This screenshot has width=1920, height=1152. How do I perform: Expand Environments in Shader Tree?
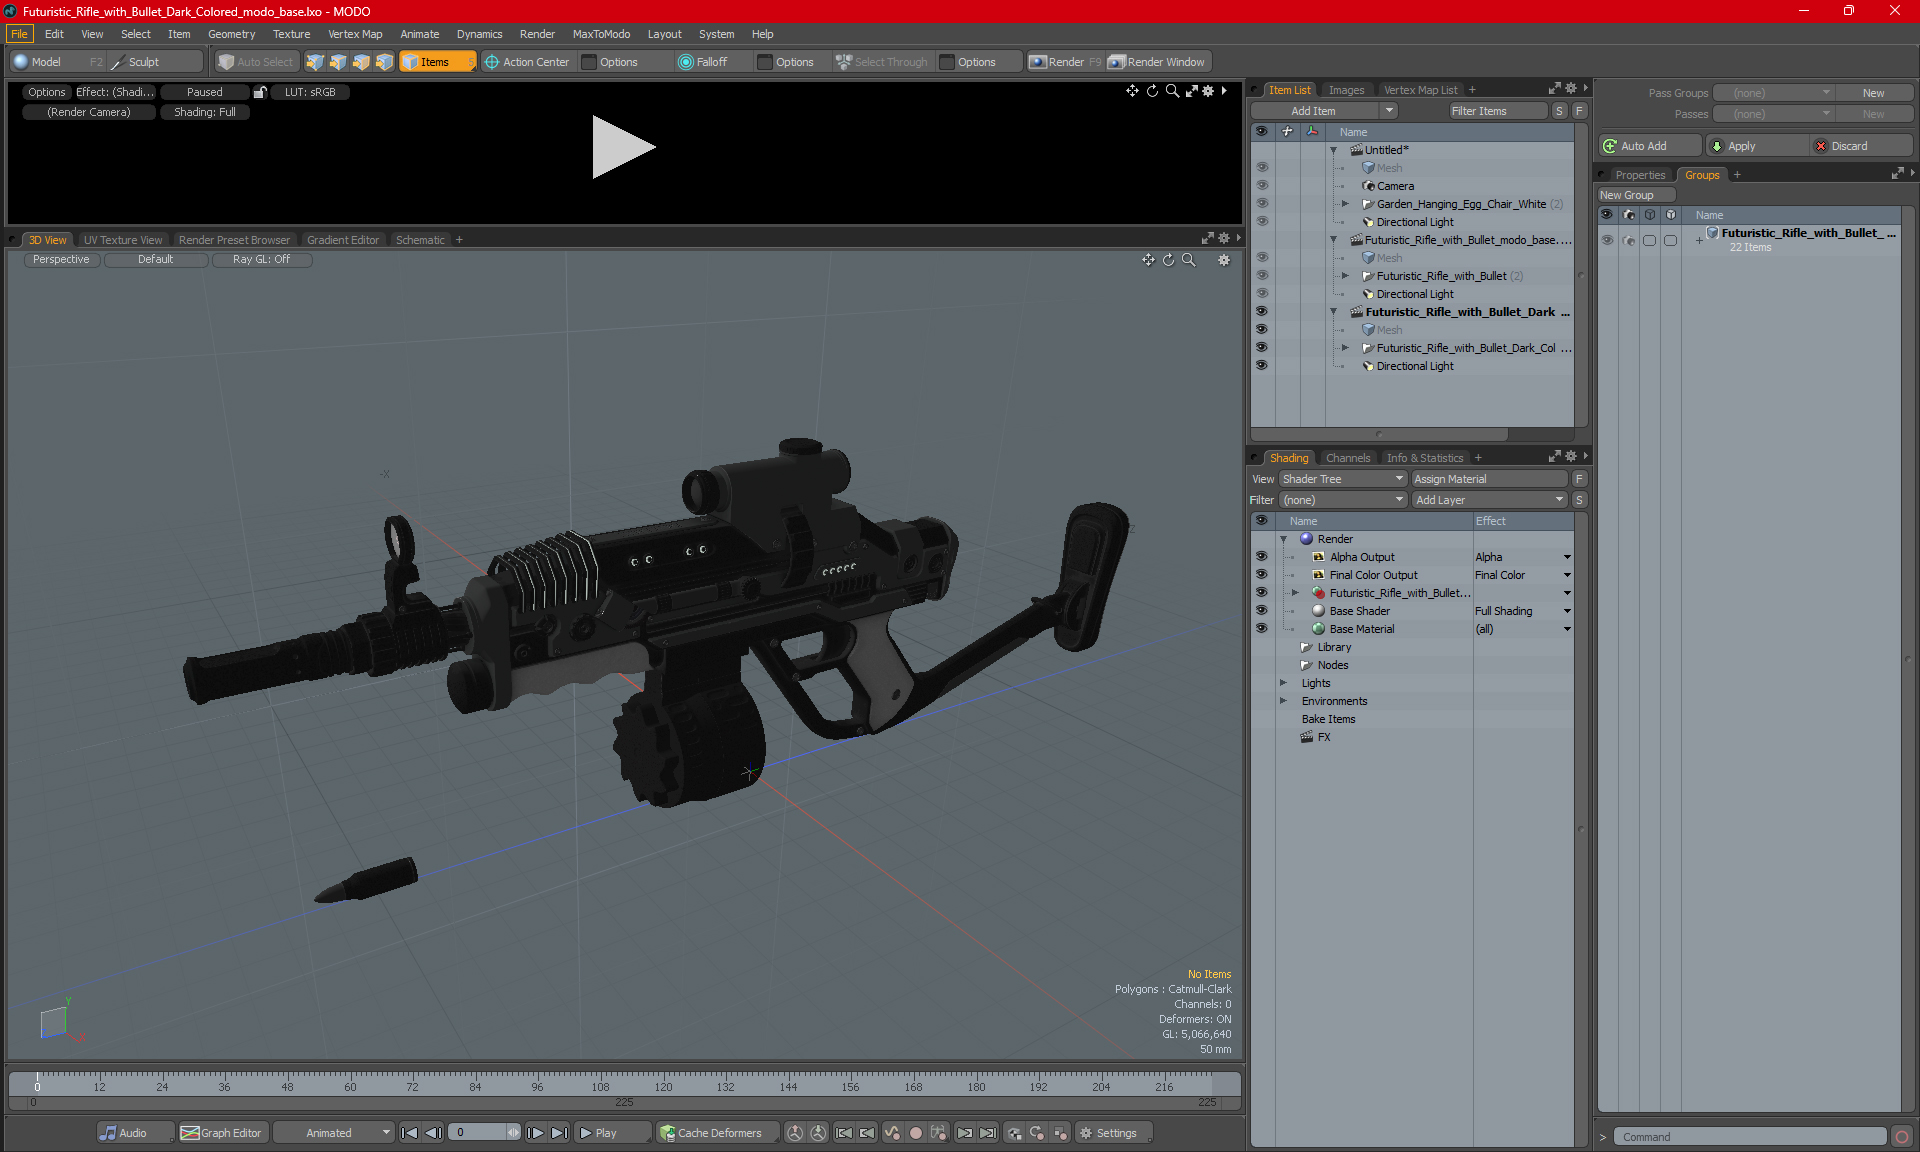pyautogui.click(x=1284, y=701)
